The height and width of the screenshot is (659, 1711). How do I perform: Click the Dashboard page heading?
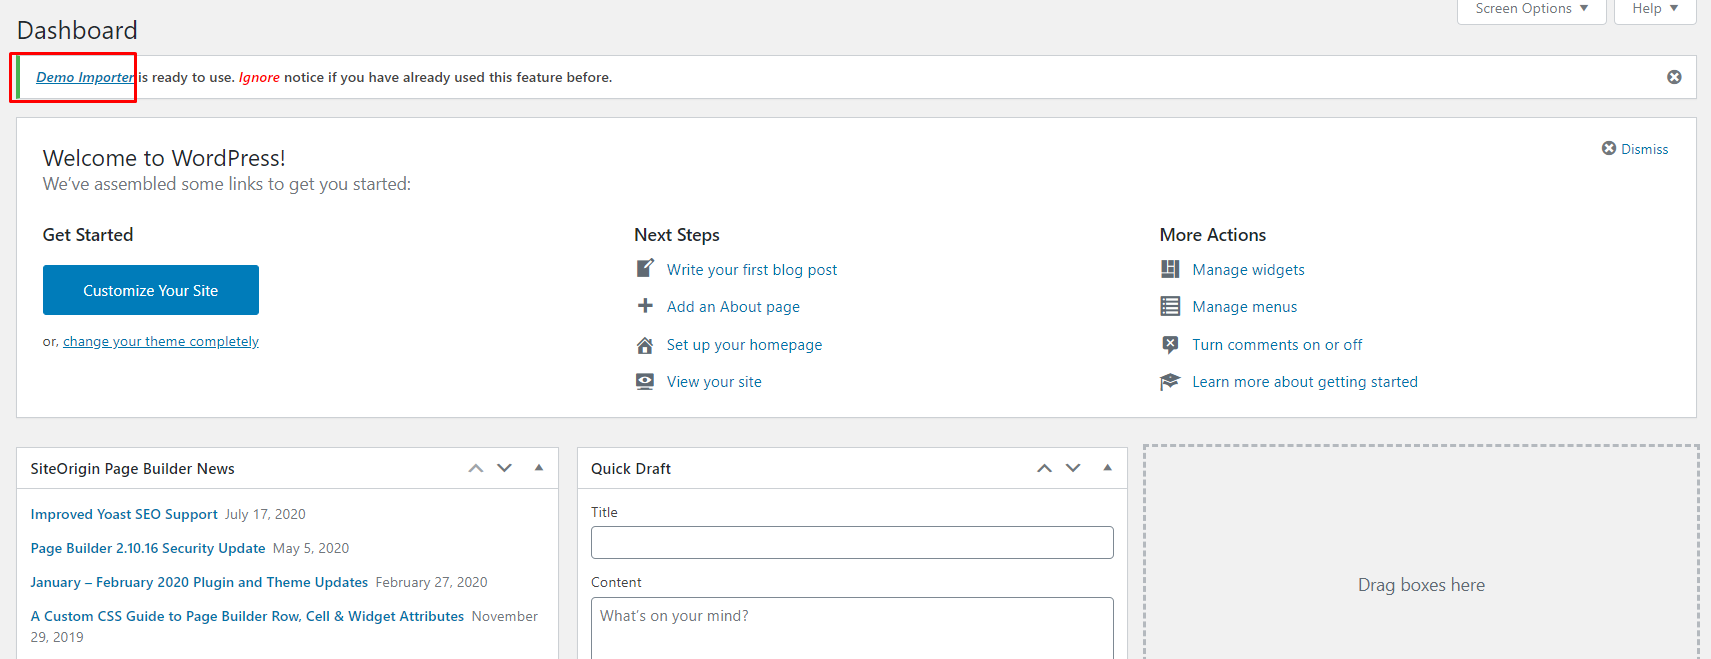pos(77,30)
